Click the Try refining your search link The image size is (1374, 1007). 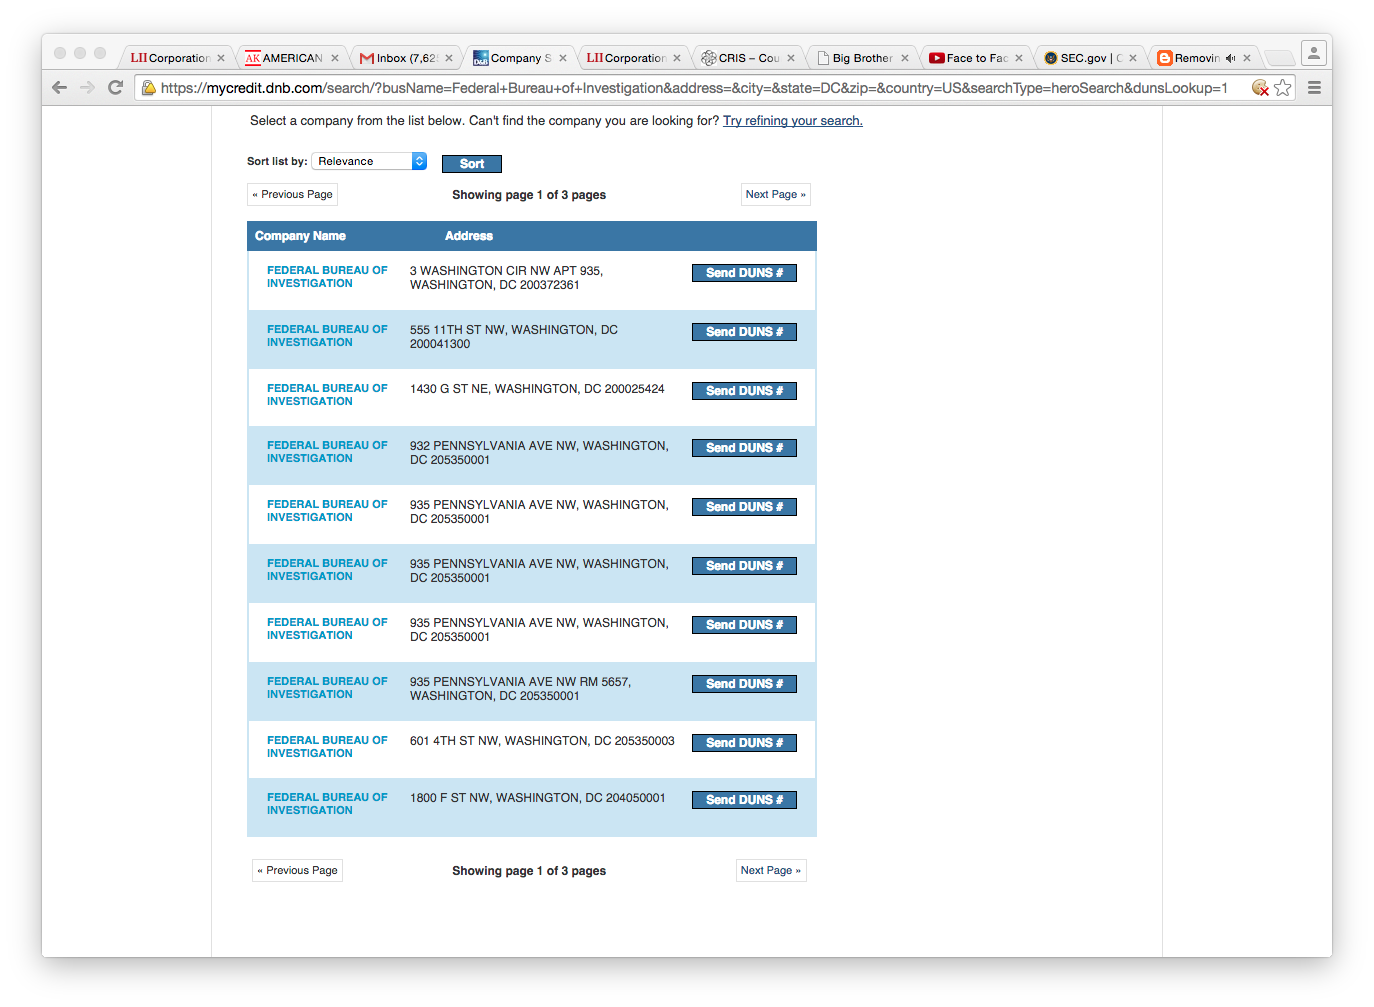(x=793, y=121)
